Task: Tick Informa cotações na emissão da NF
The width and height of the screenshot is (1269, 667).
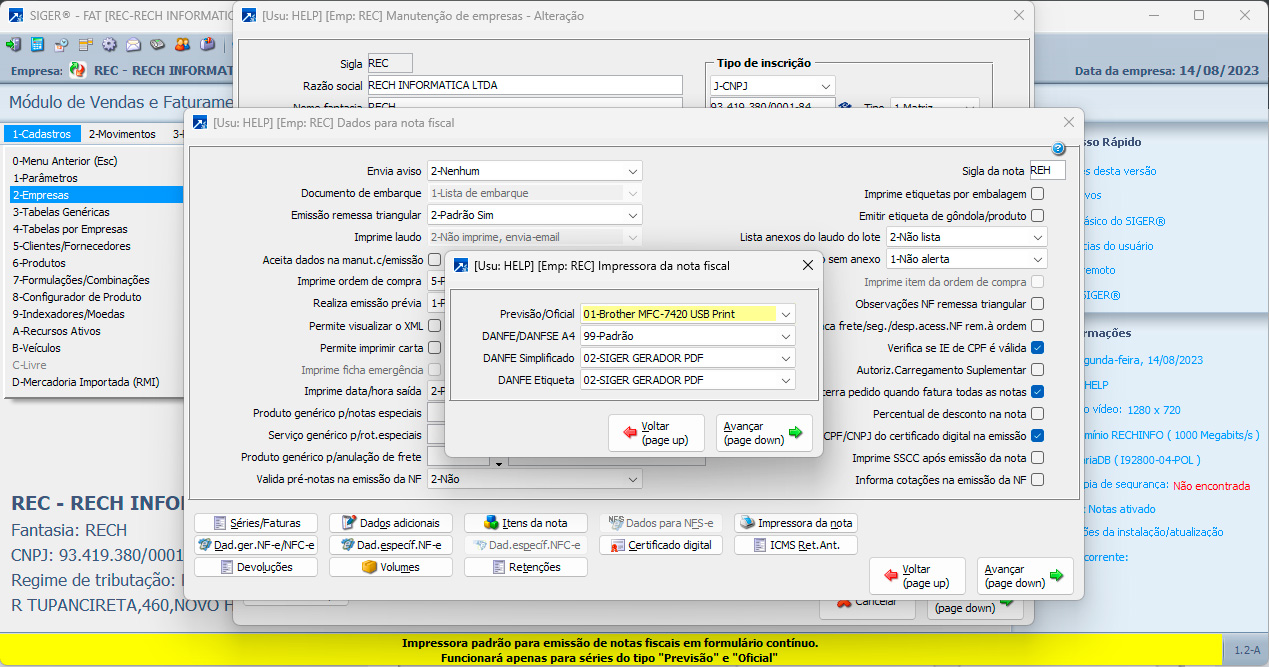Action: pos(1037,480)
